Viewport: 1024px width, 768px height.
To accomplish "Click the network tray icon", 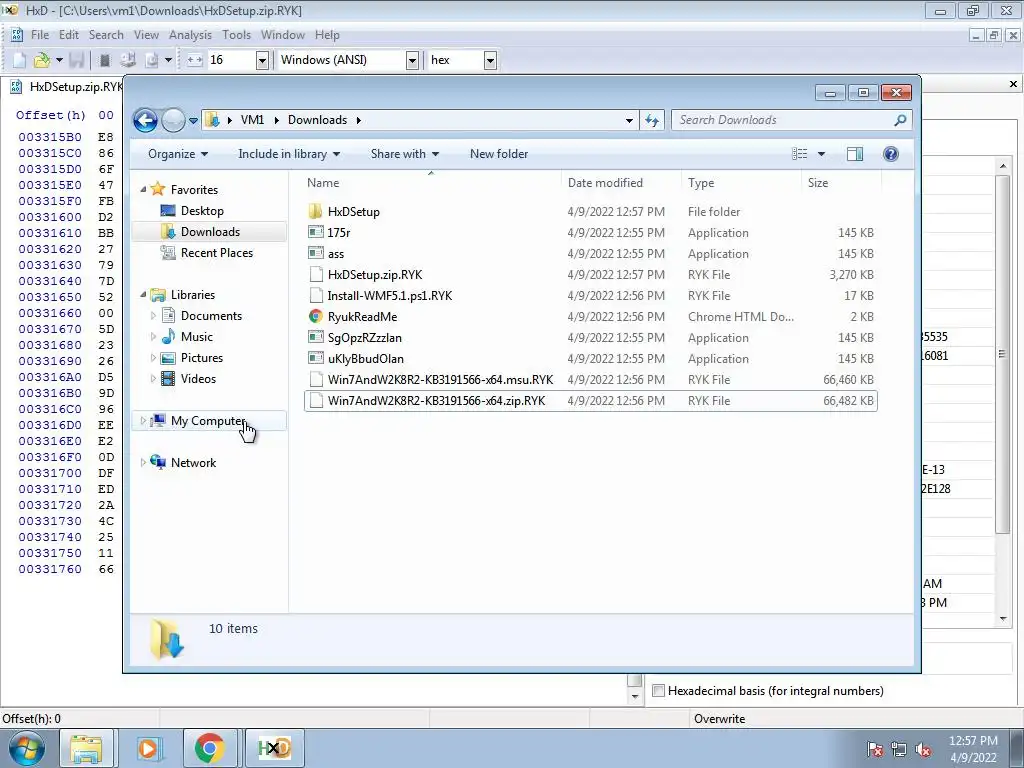I will coord(899,749).
